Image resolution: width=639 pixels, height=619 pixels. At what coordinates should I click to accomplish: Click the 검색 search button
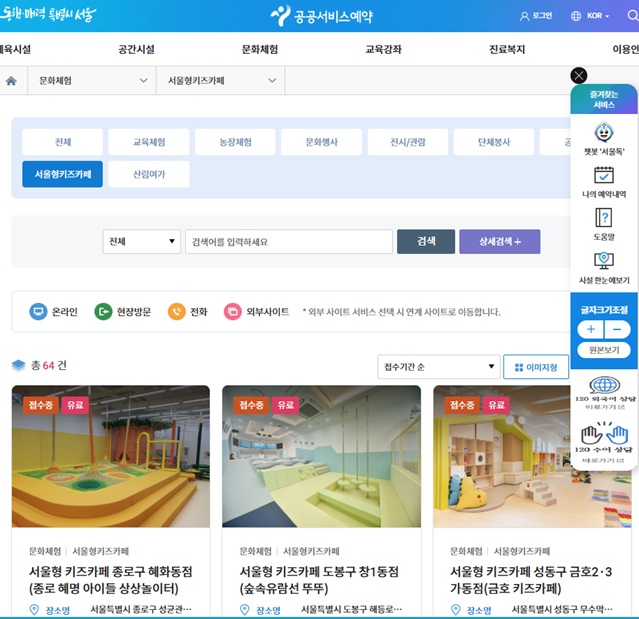(x=426, y=242)
